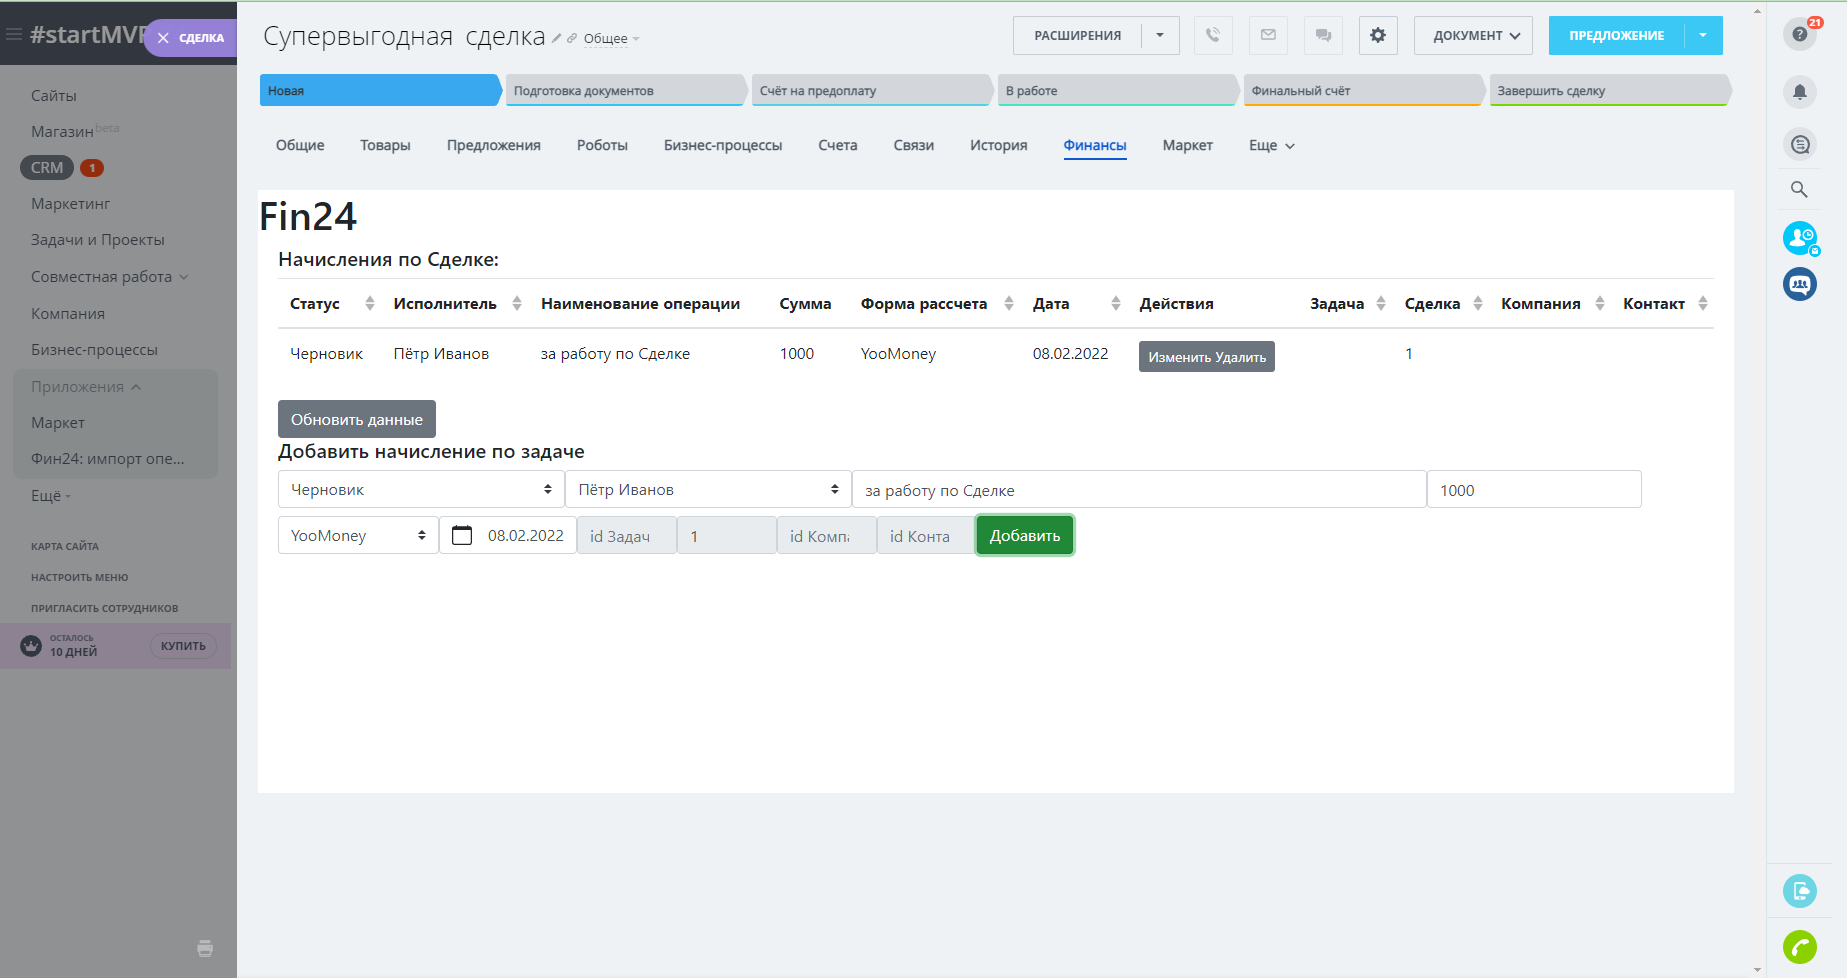The width and height of the screenshot is (1847, 978).
Task: Click the green Добавить button
Action: pos(1024,536)
